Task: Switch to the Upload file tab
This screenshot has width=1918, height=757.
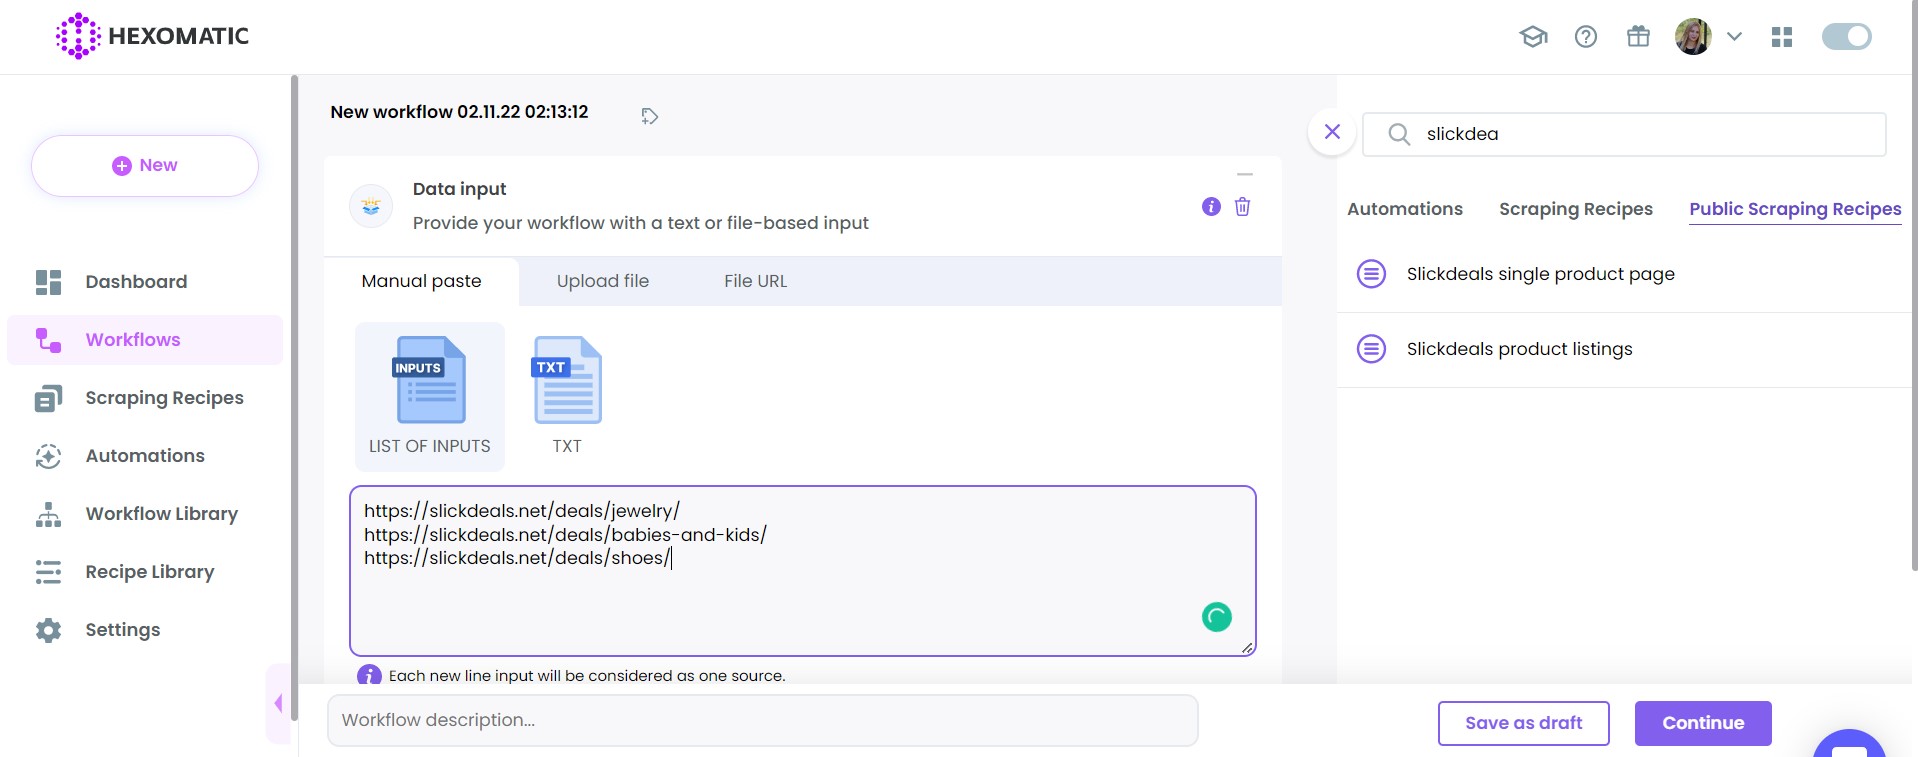Action: [602, 281]
